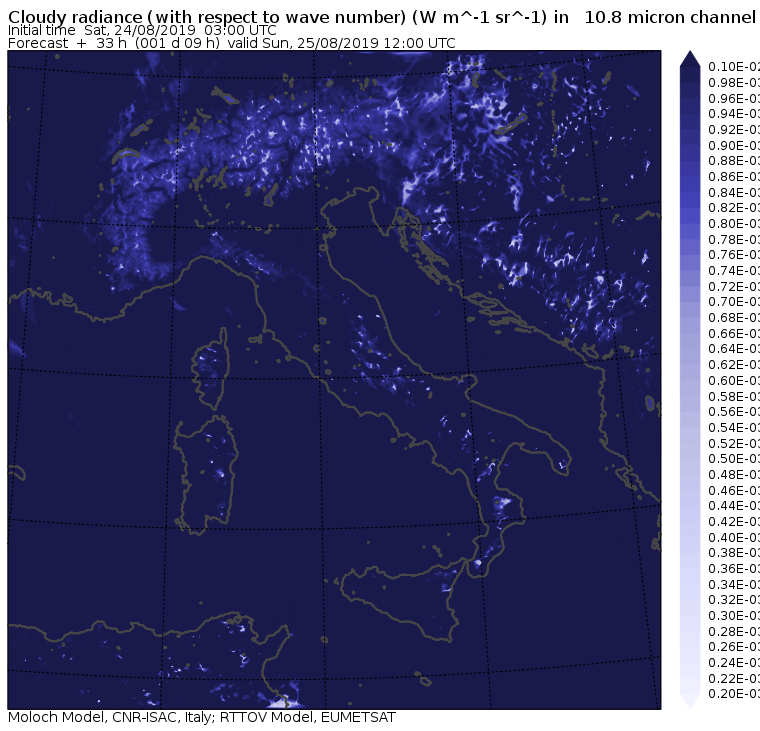Click the colorbar label 0.46E-03
This screenshot has height=731, width=760.
coord(734,491)
